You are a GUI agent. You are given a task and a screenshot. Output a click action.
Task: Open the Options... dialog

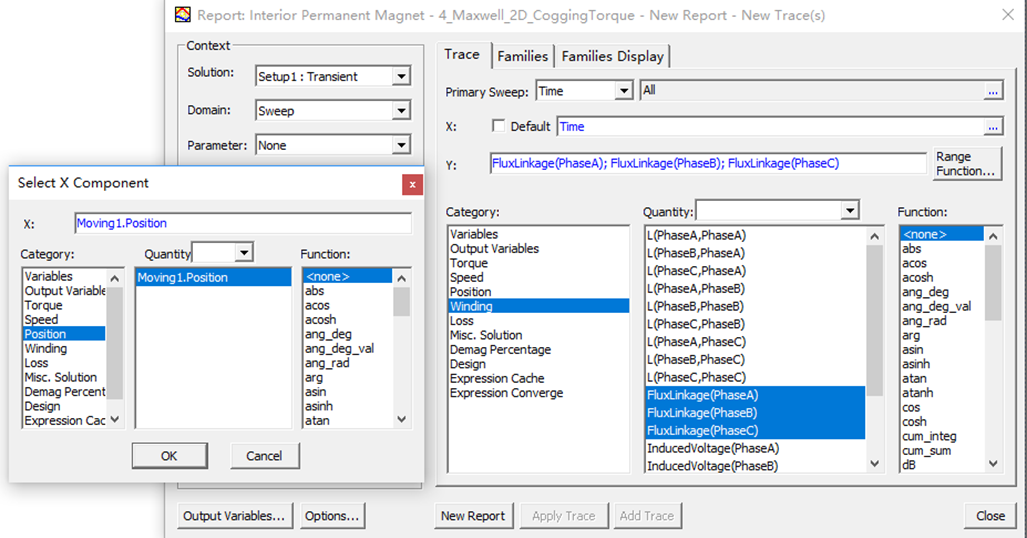(332, 516)
